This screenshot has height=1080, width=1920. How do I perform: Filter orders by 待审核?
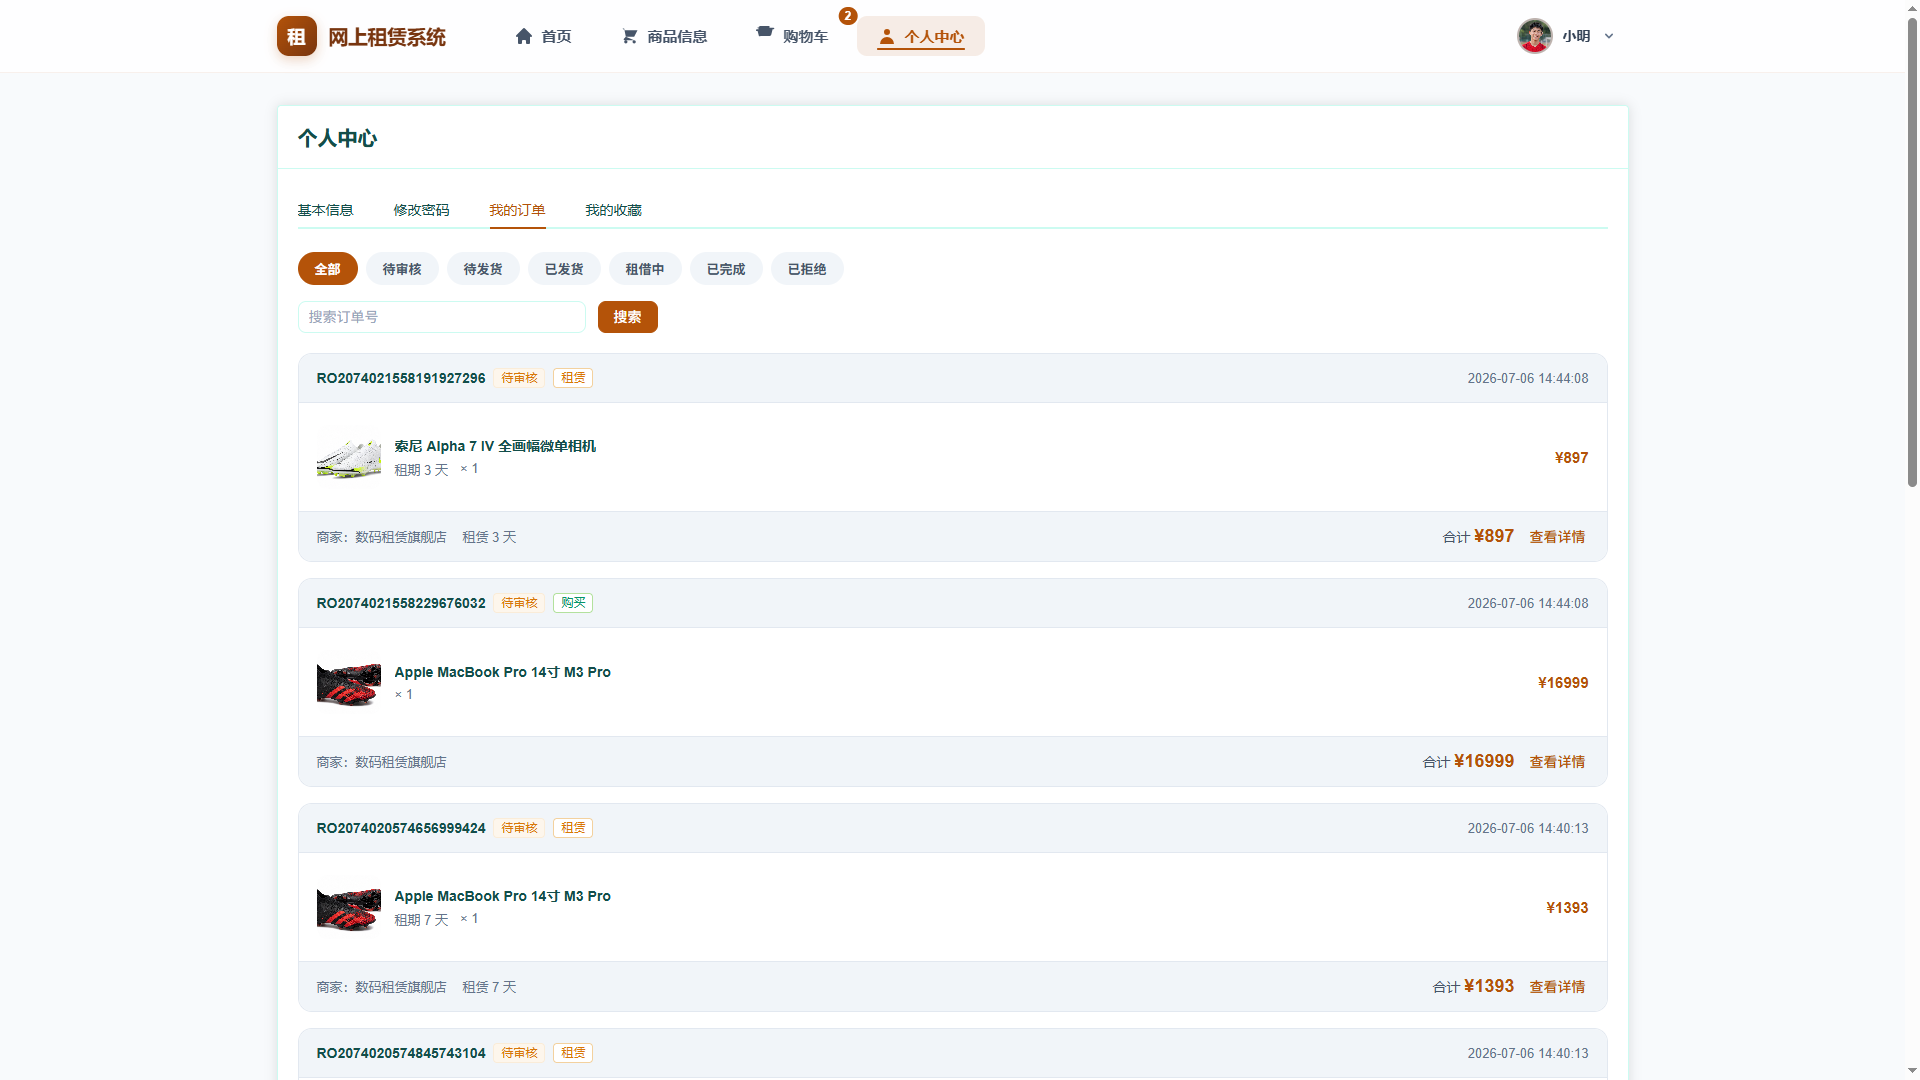coord(402,269)
